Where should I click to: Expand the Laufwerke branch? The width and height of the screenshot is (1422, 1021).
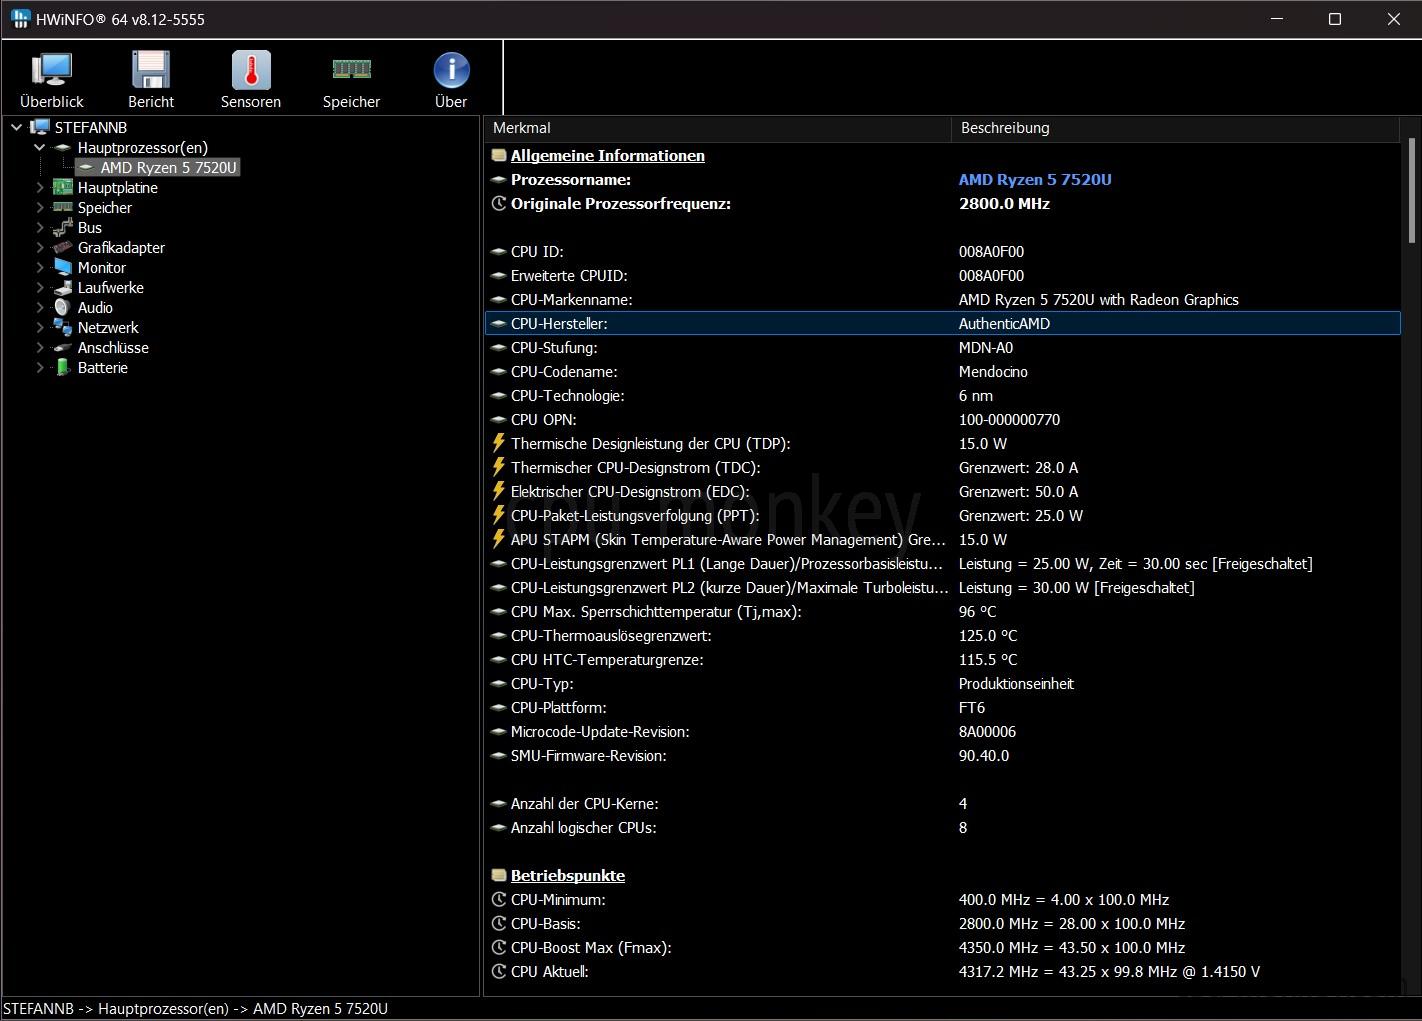(x=40, y=288)
